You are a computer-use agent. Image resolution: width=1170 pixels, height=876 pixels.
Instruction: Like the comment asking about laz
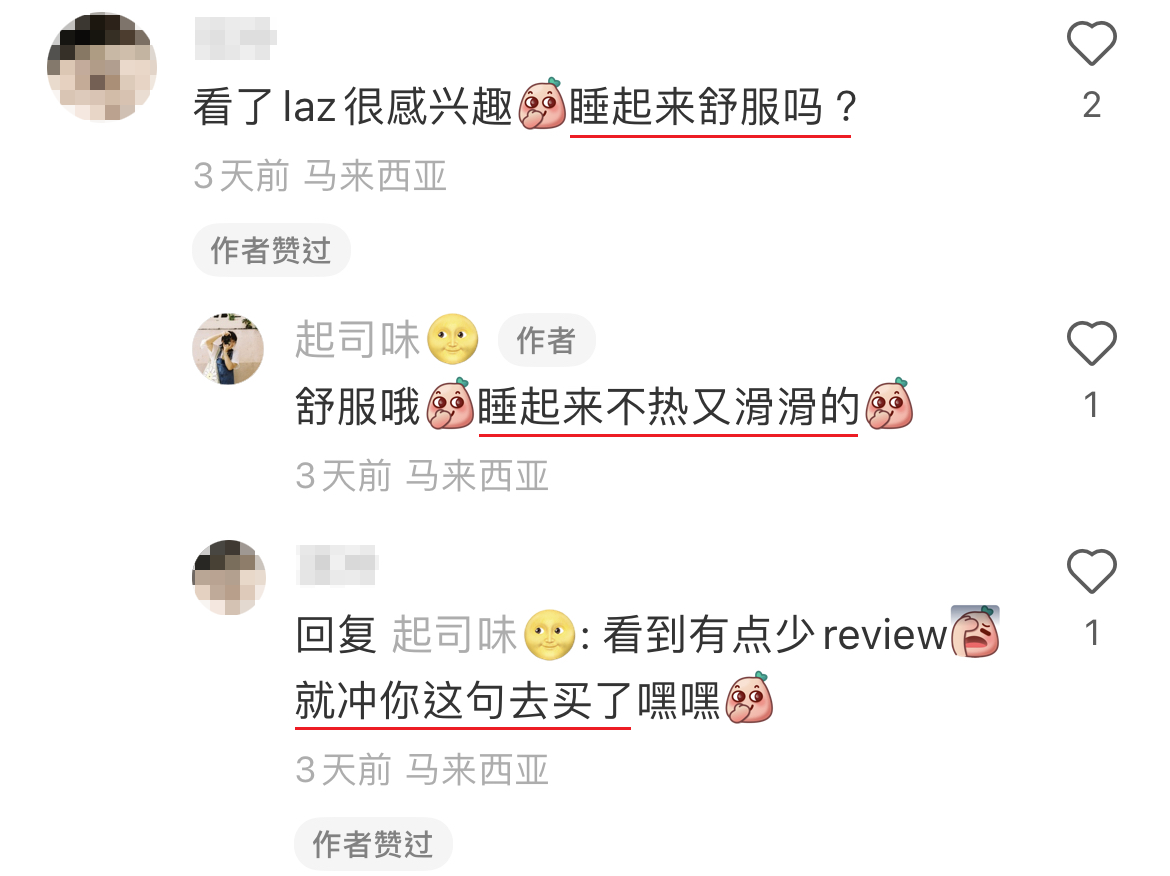(1091, 43)
